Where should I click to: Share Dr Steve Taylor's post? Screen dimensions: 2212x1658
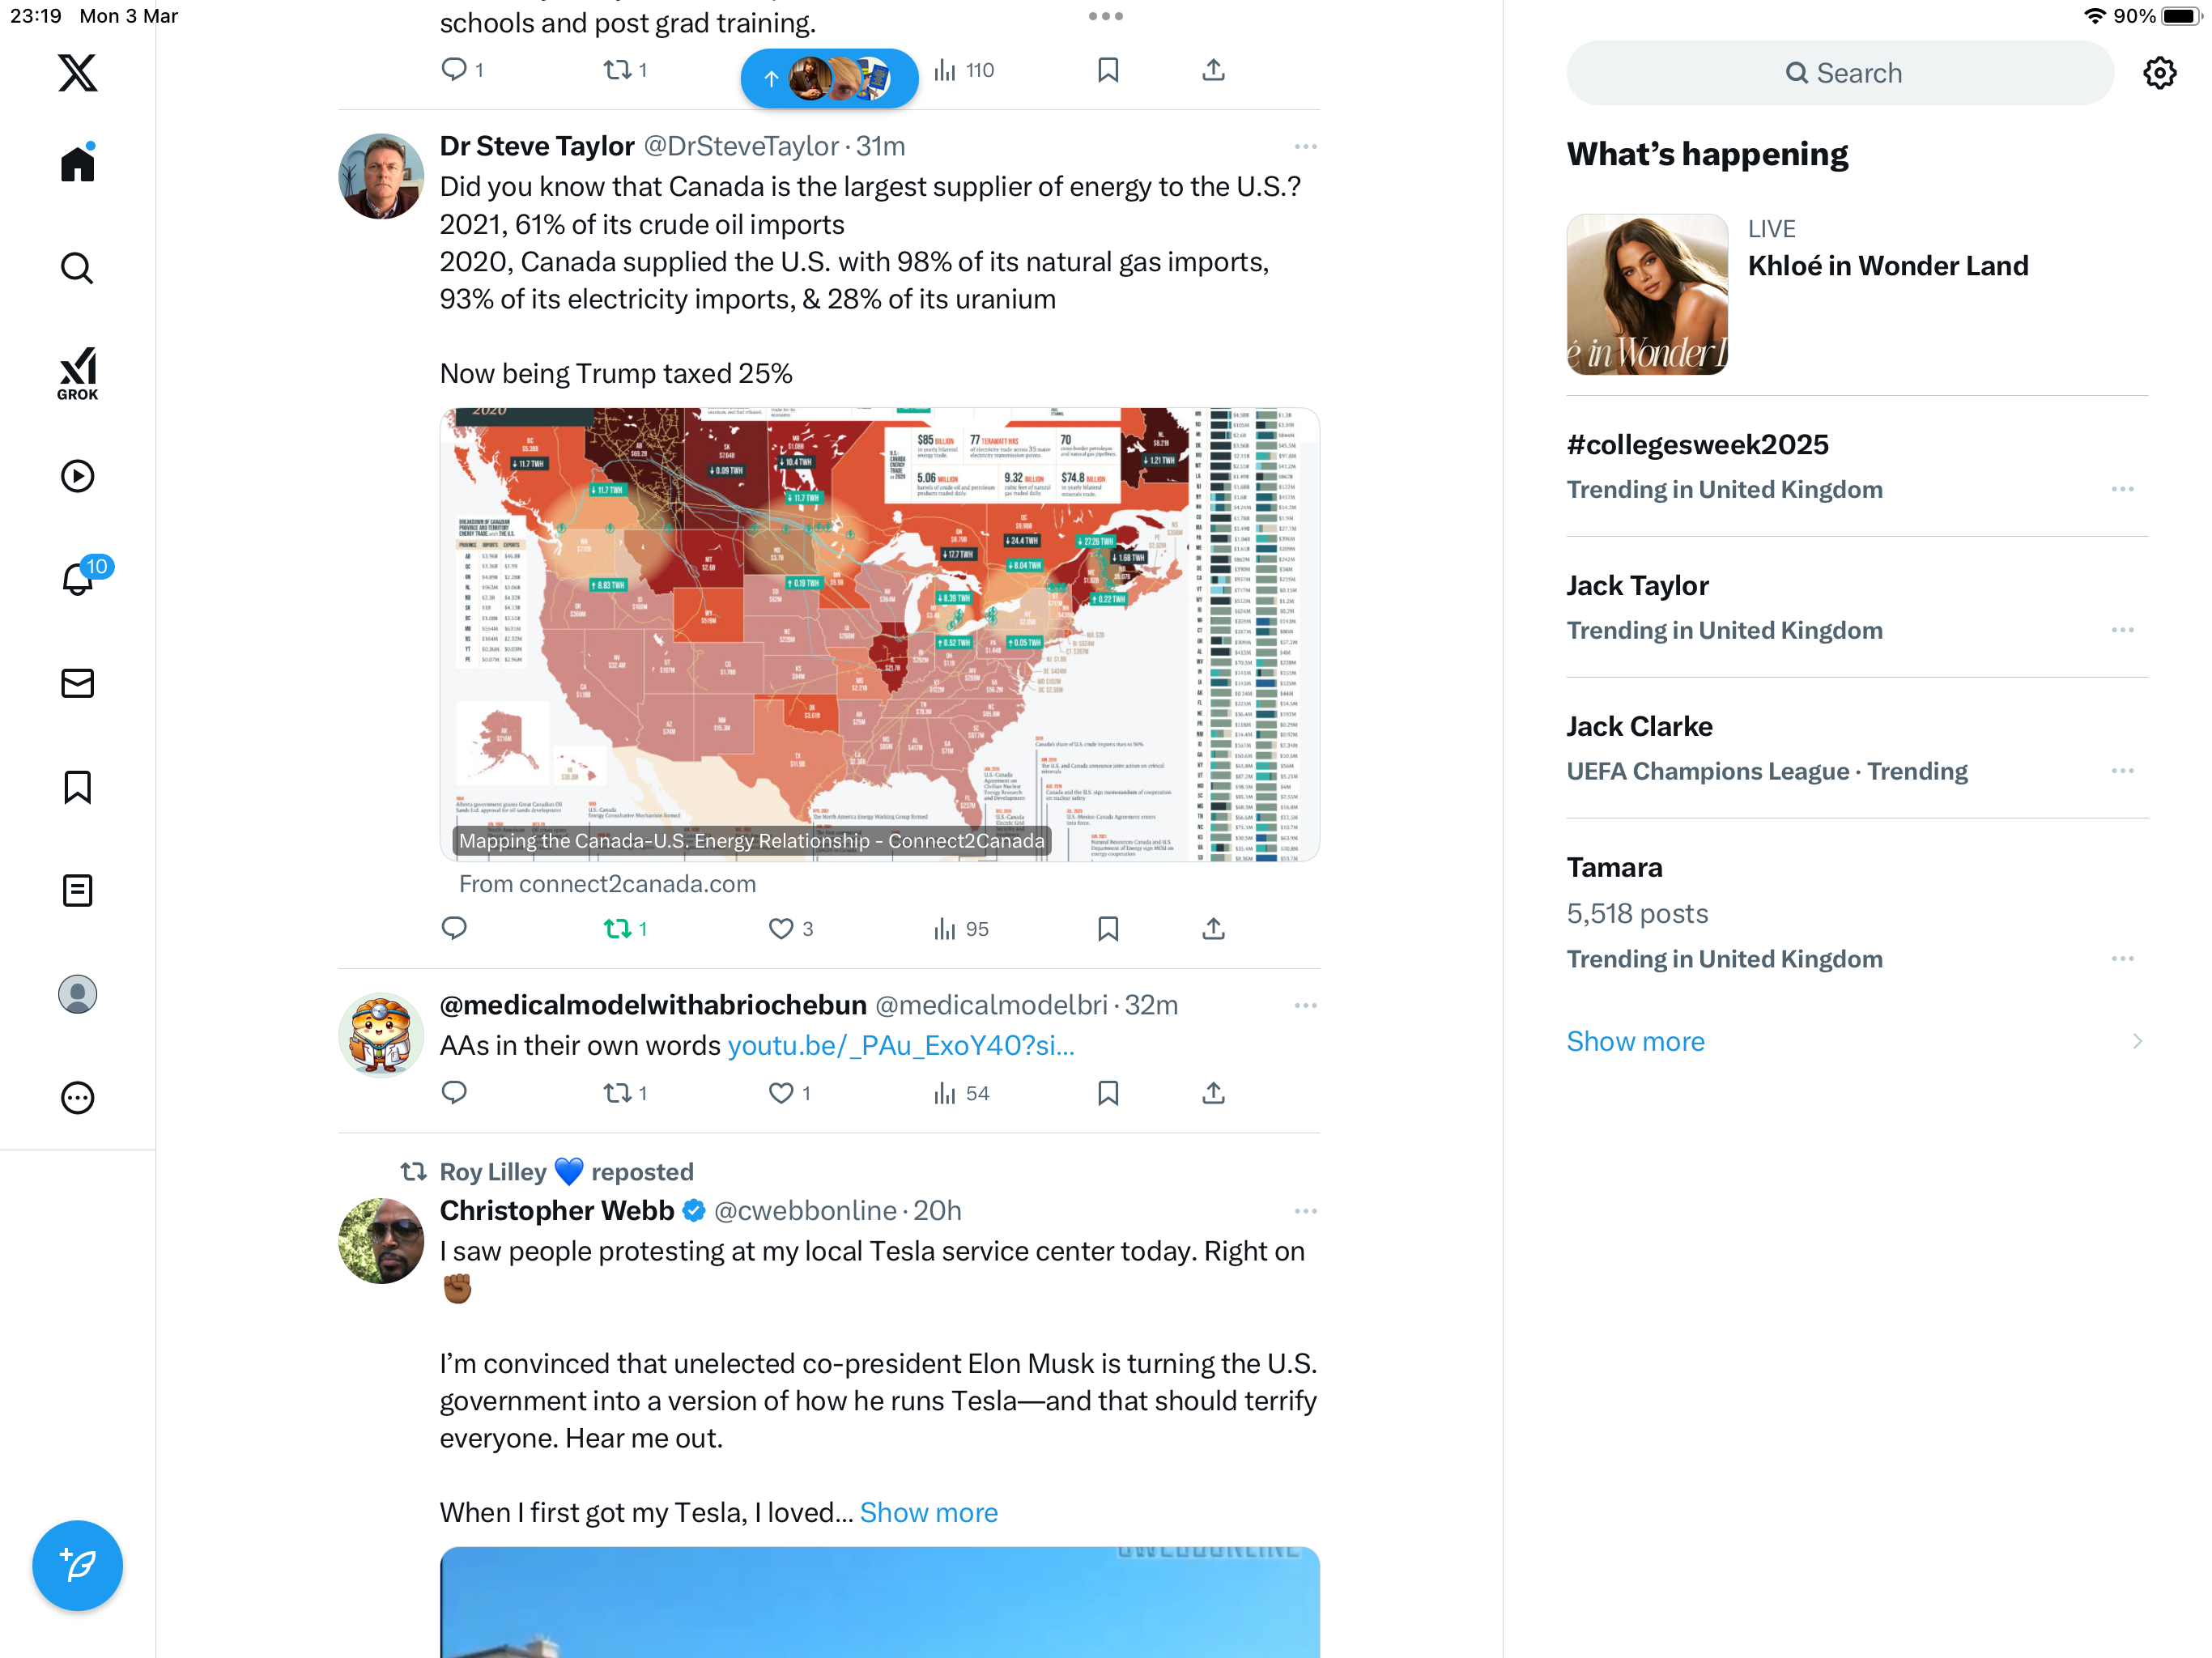point(1213,929)
